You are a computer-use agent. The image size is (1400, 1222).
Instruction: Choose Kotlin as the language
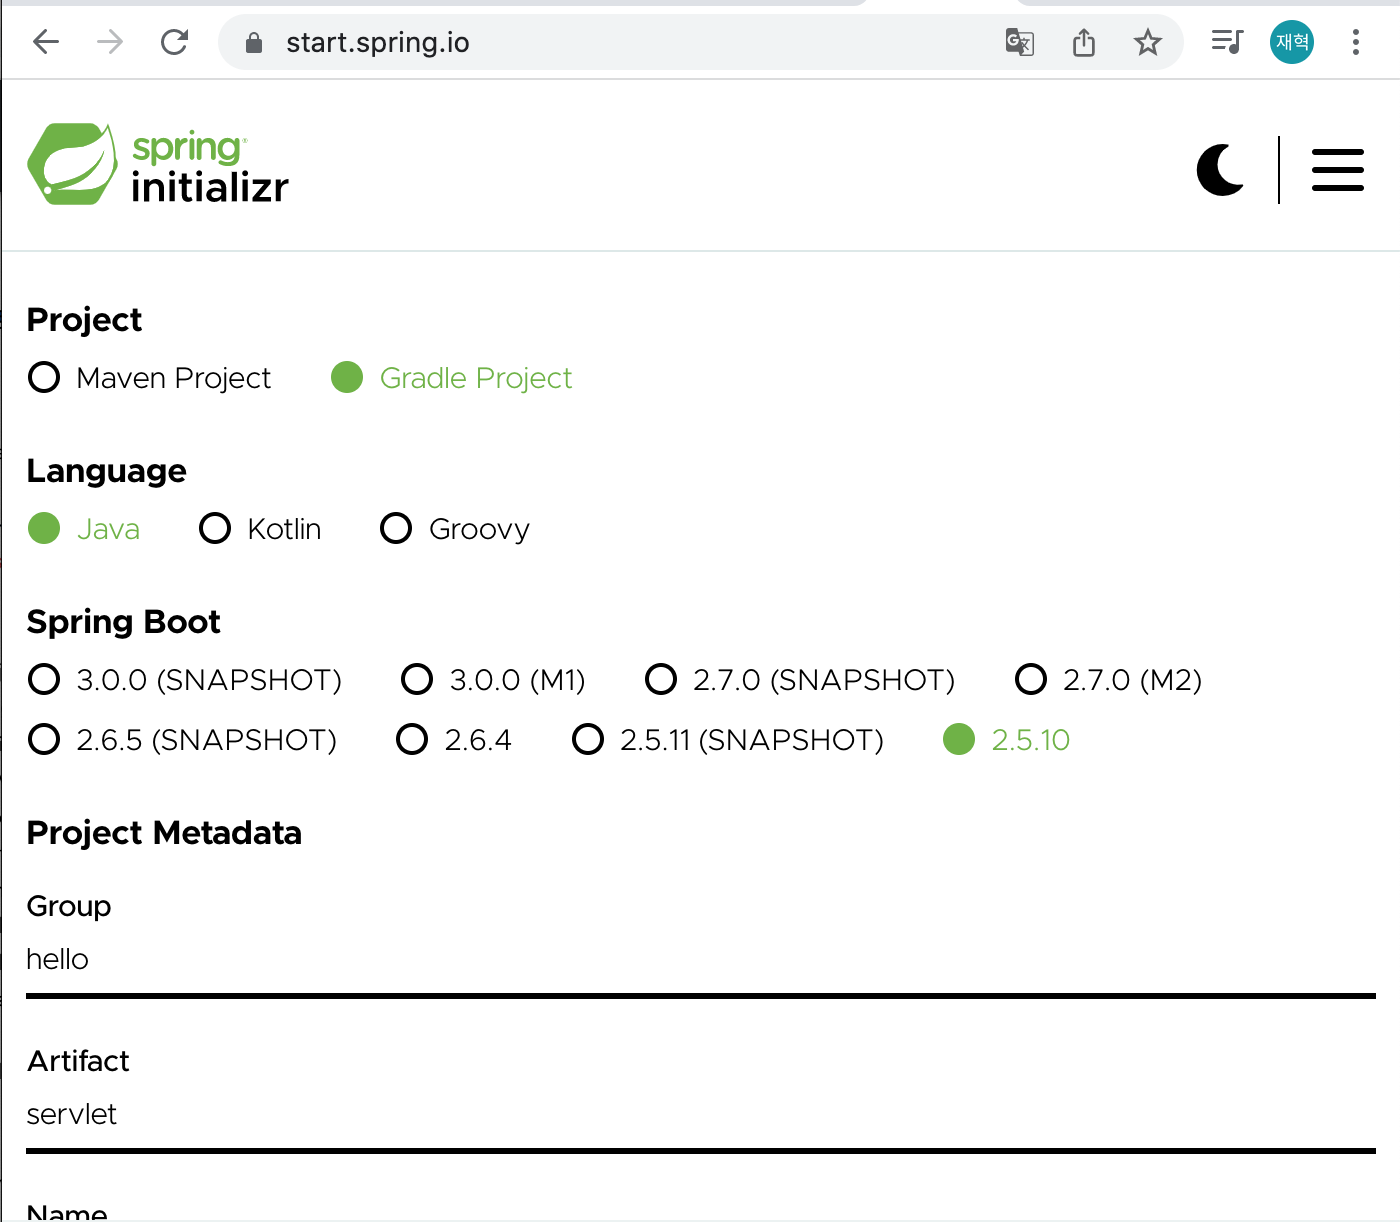(260, 529)
